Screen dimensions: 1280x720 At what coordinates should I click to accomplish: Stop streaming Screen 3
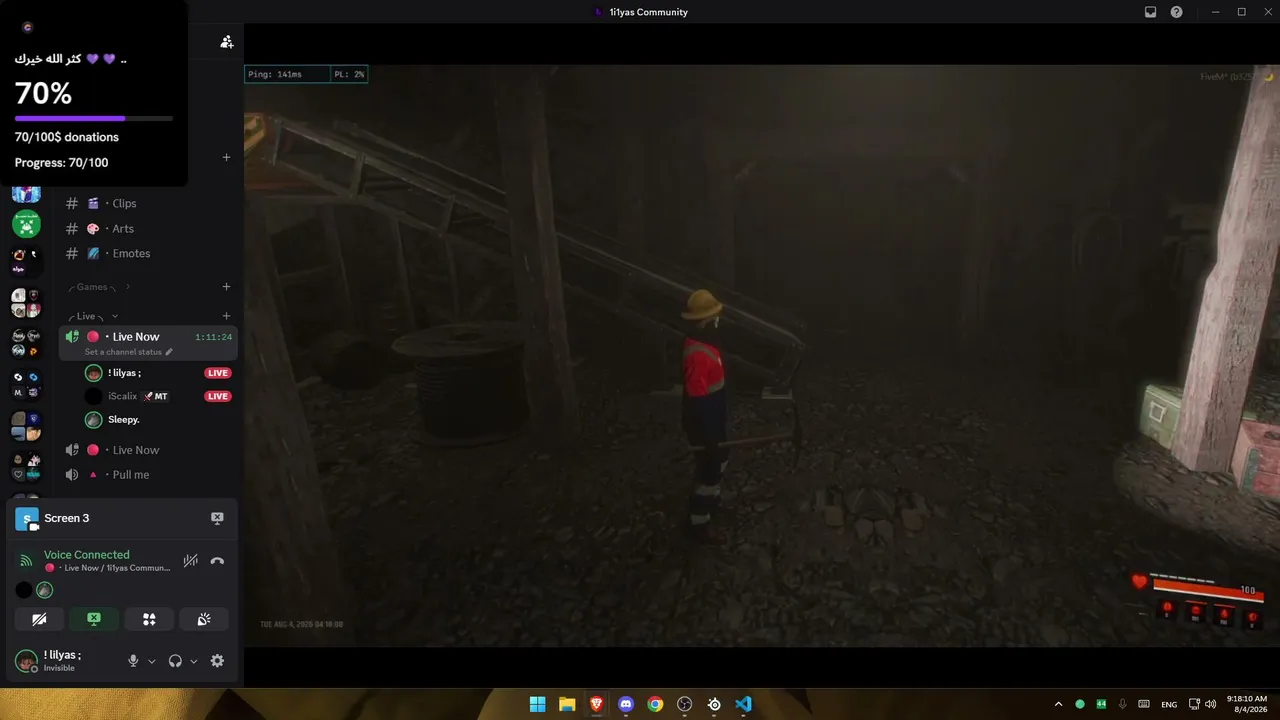tap(217, 518)
